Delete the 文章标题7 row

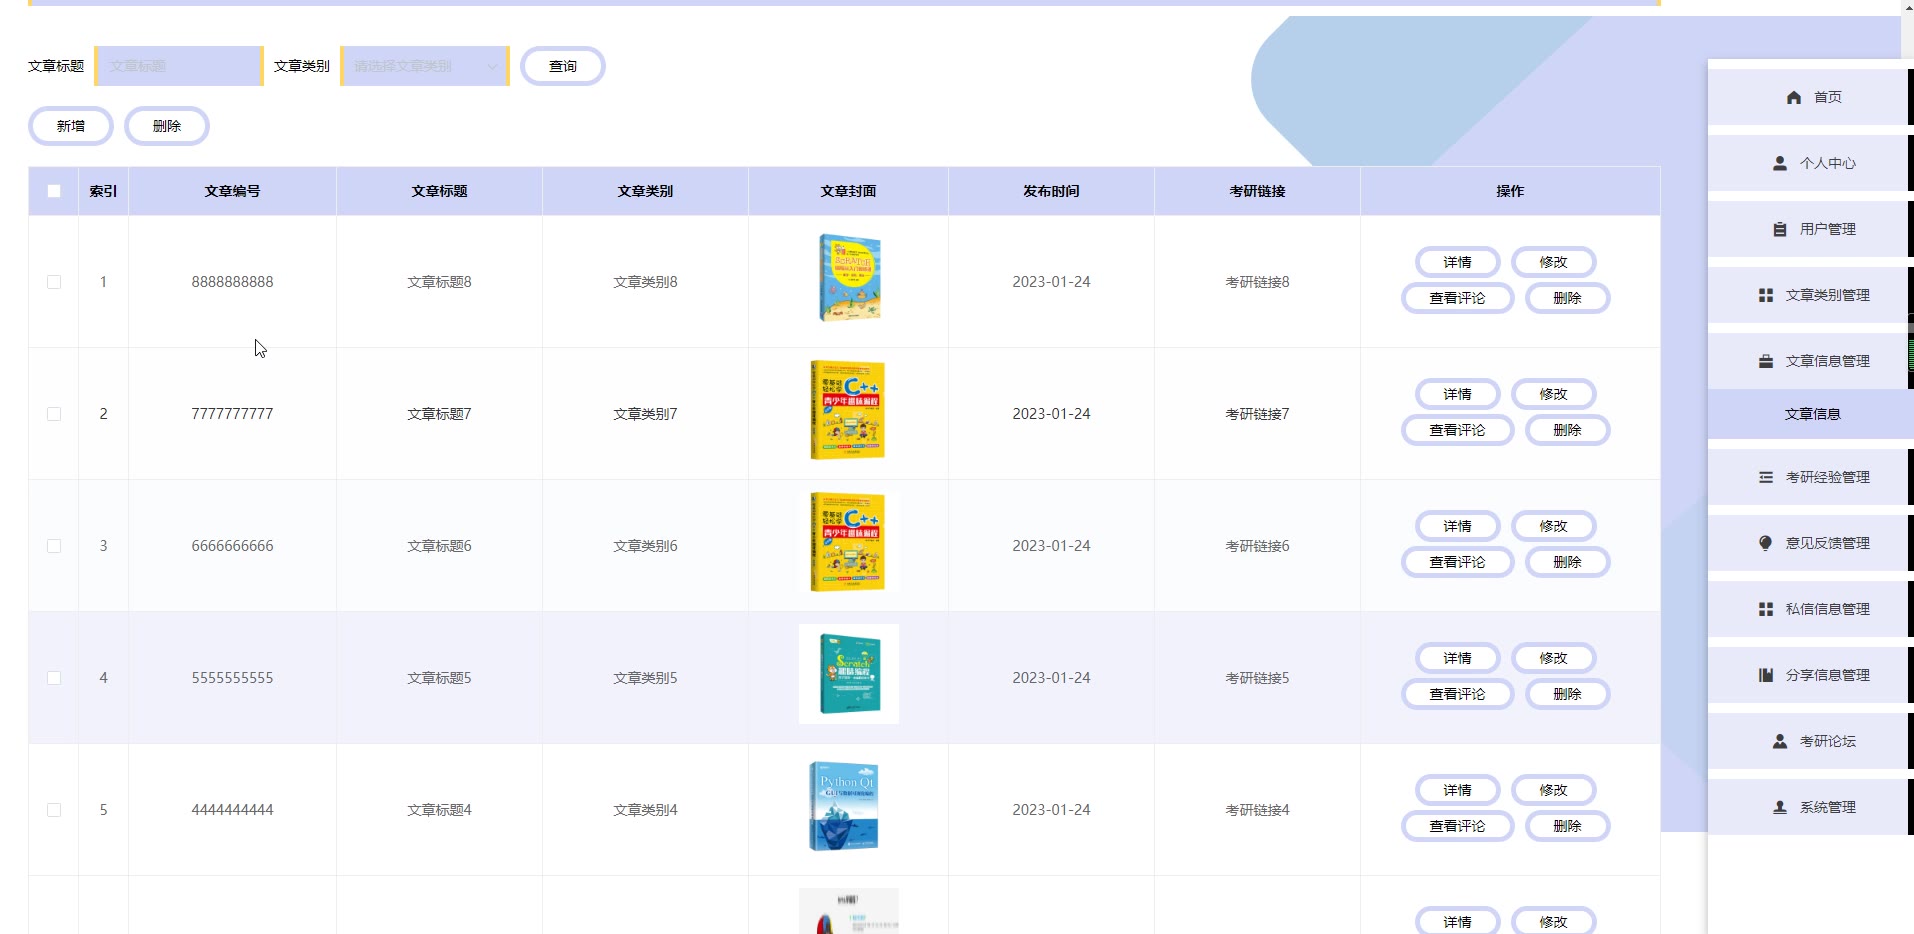[x=1567, y=430]
